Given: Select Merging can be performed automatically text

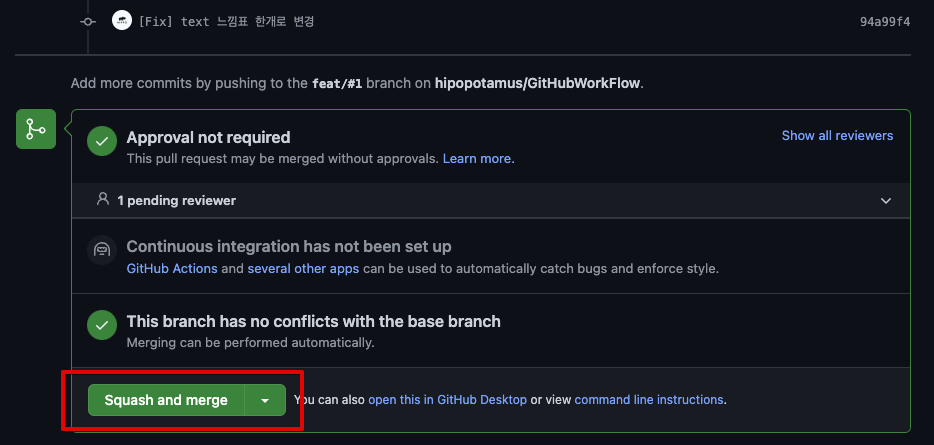Looking at the screenshot, I should point(250,343).
